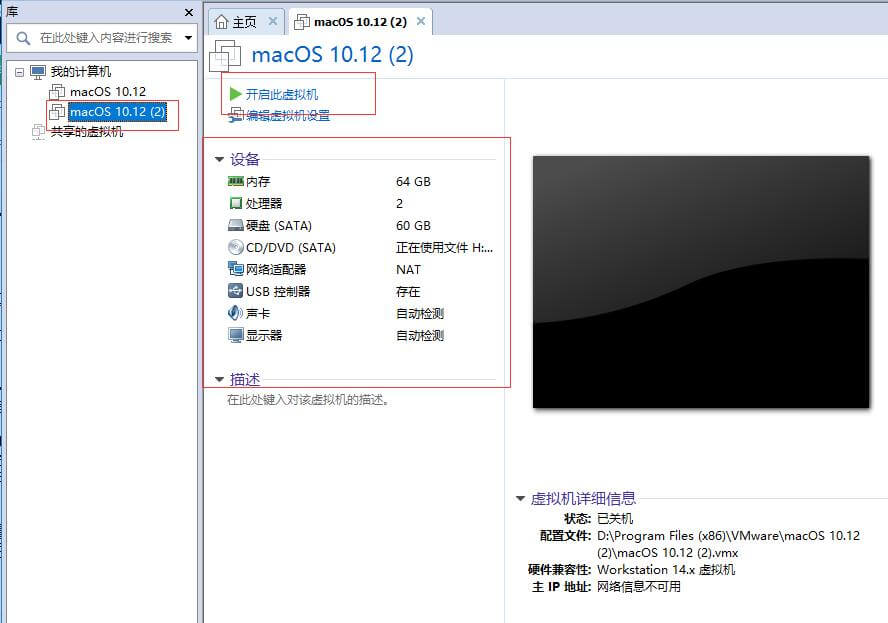Click the VM icon beside macOS 10.12
The height and width of the screenshot is (623, 888).
point(57,91)
